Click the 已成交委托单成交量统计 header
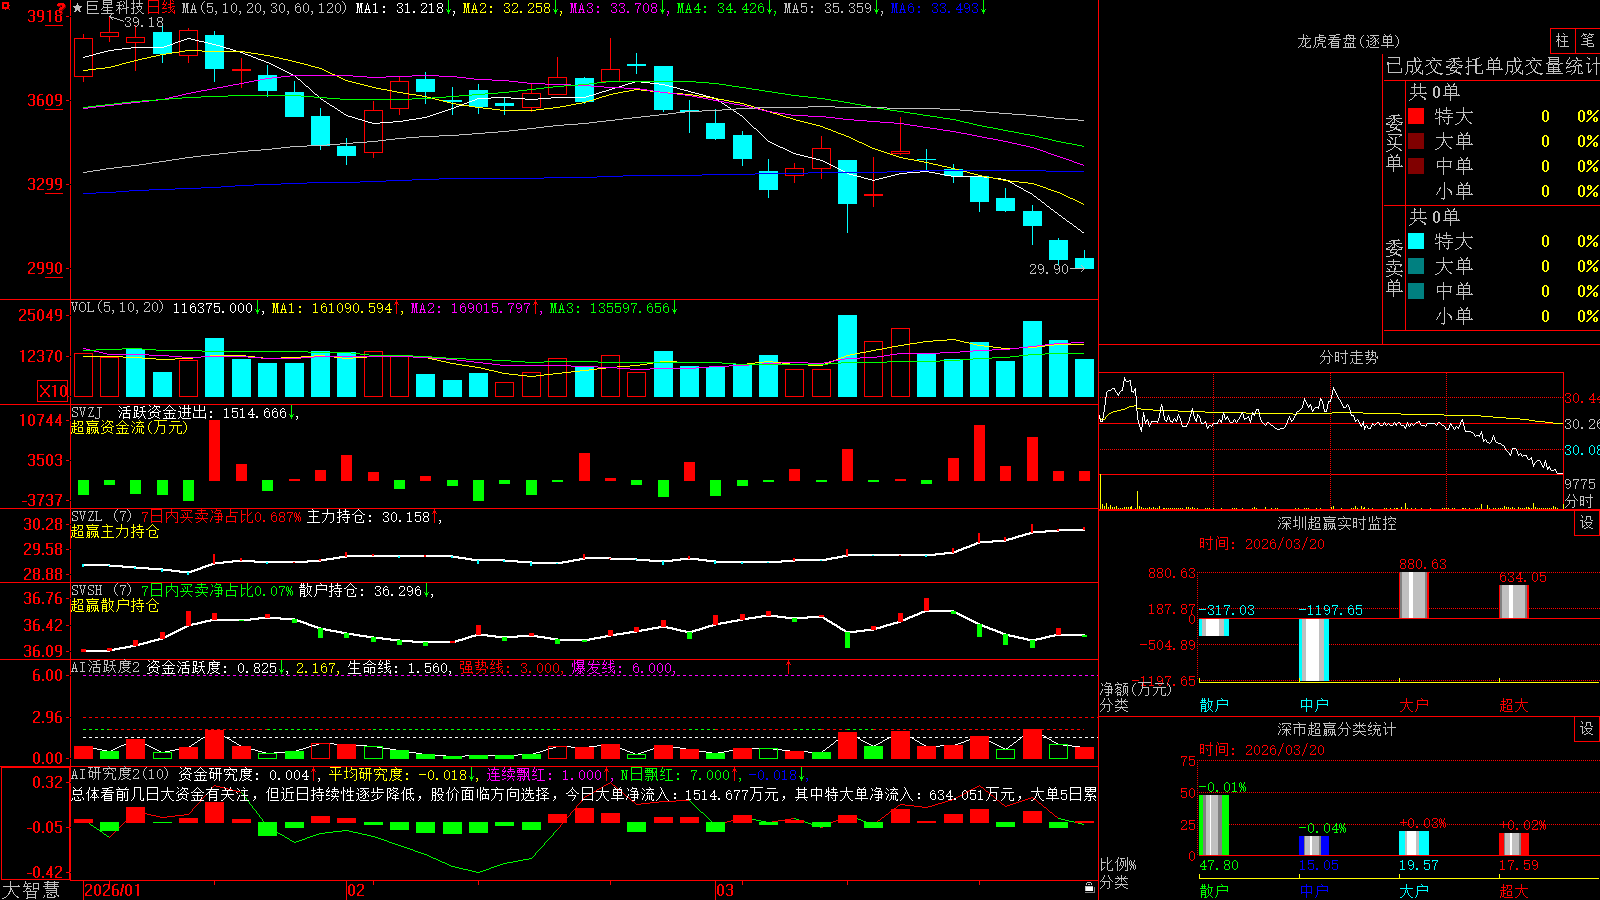The height and width of the screenshot is (900, 1600). pos(1492,66)
